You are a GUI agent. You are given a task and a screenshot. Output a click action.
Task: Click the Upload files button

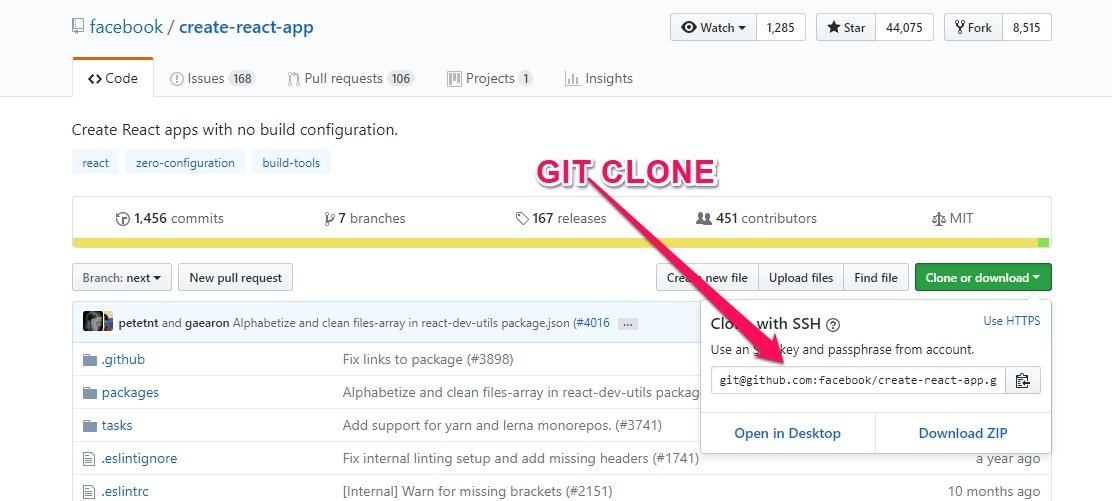801,278
